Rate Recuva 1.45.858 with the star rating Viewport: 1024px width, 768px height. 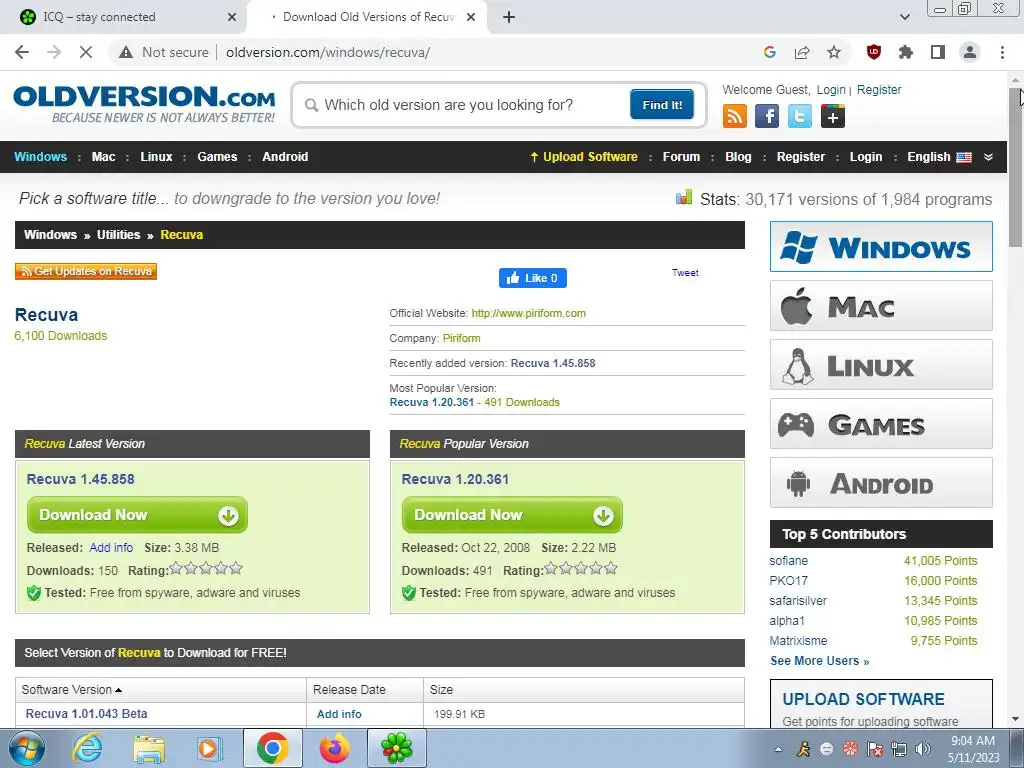click(206, 569)
